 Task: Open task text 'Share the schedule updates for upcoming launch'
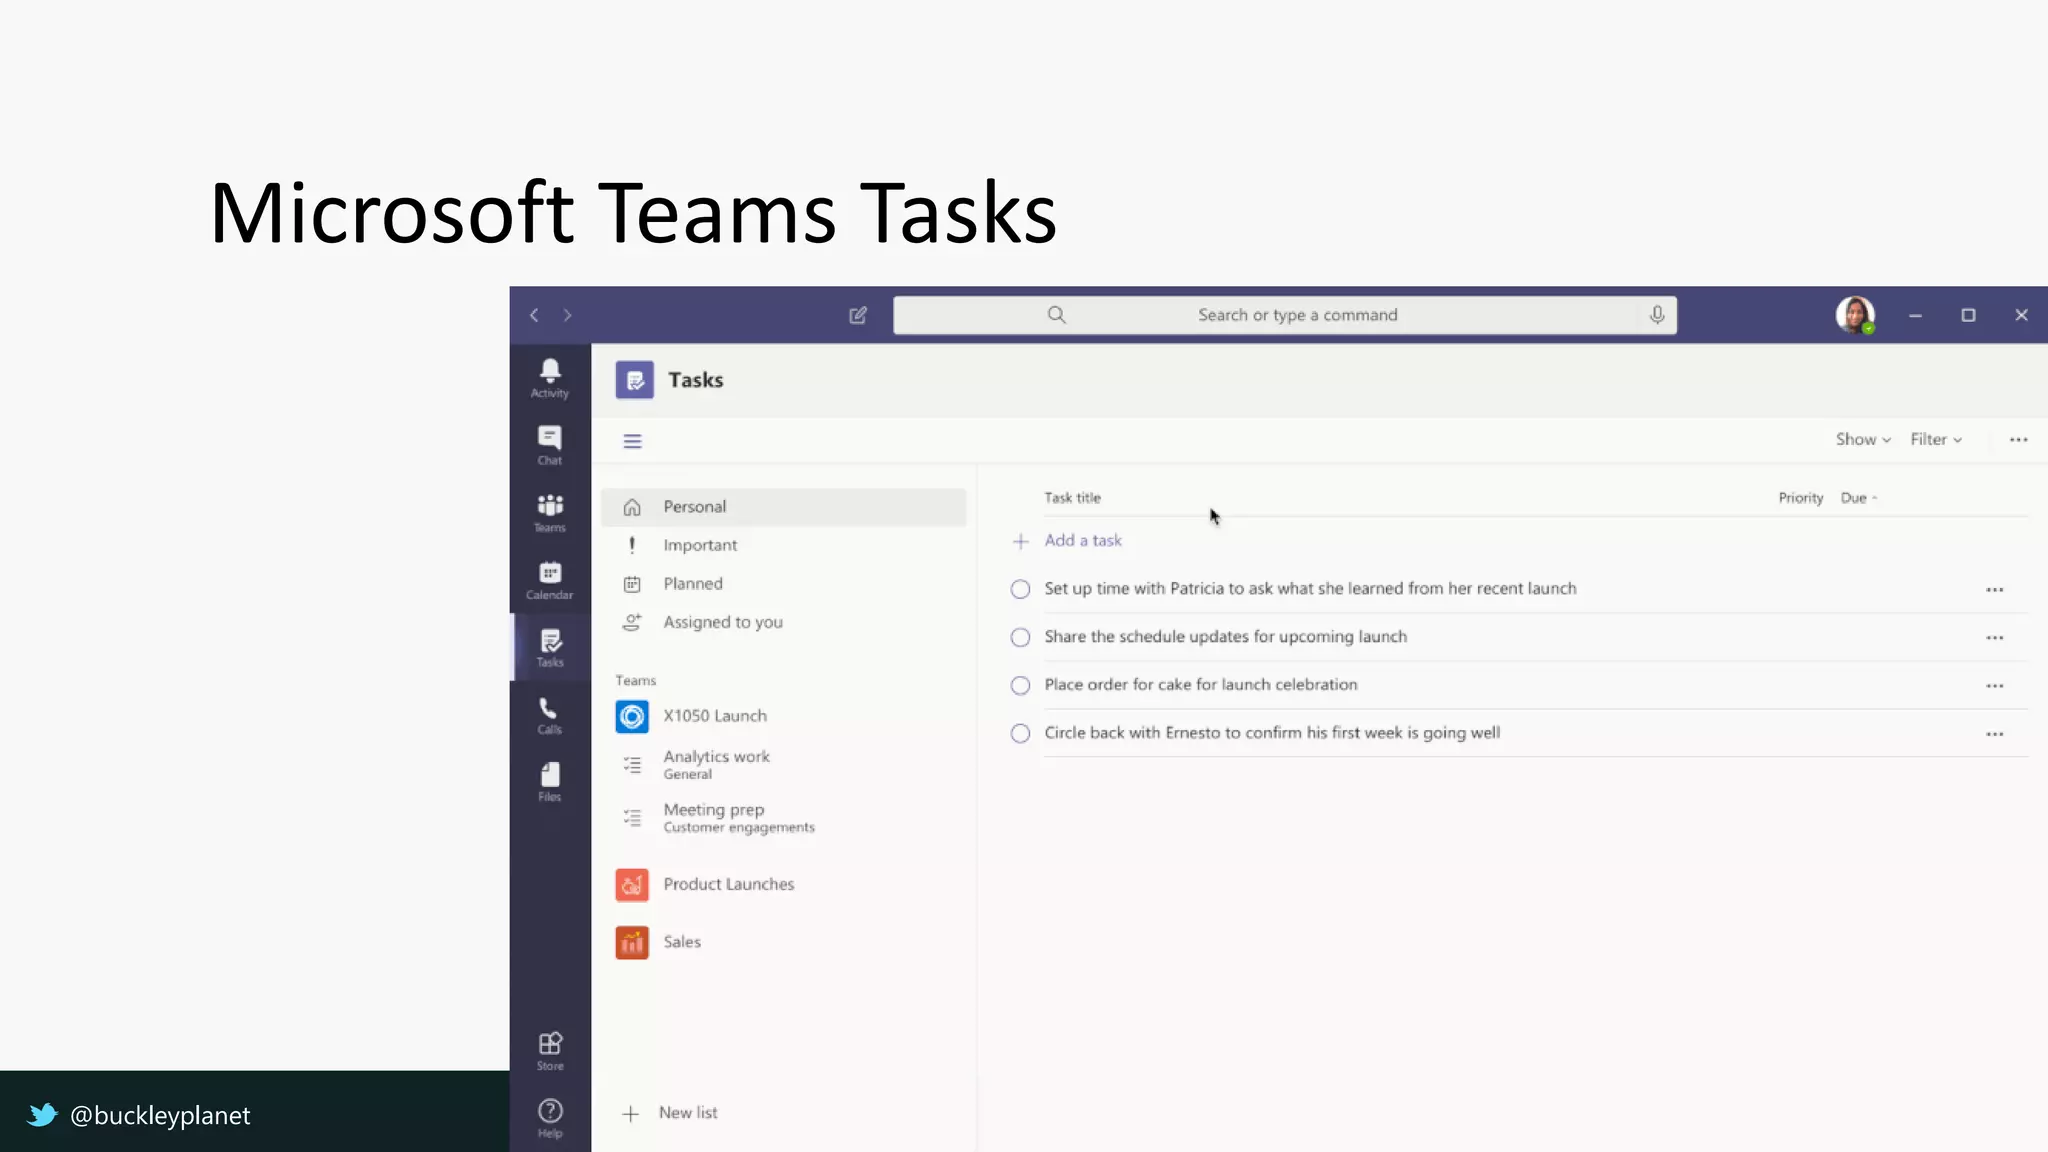1225,637
